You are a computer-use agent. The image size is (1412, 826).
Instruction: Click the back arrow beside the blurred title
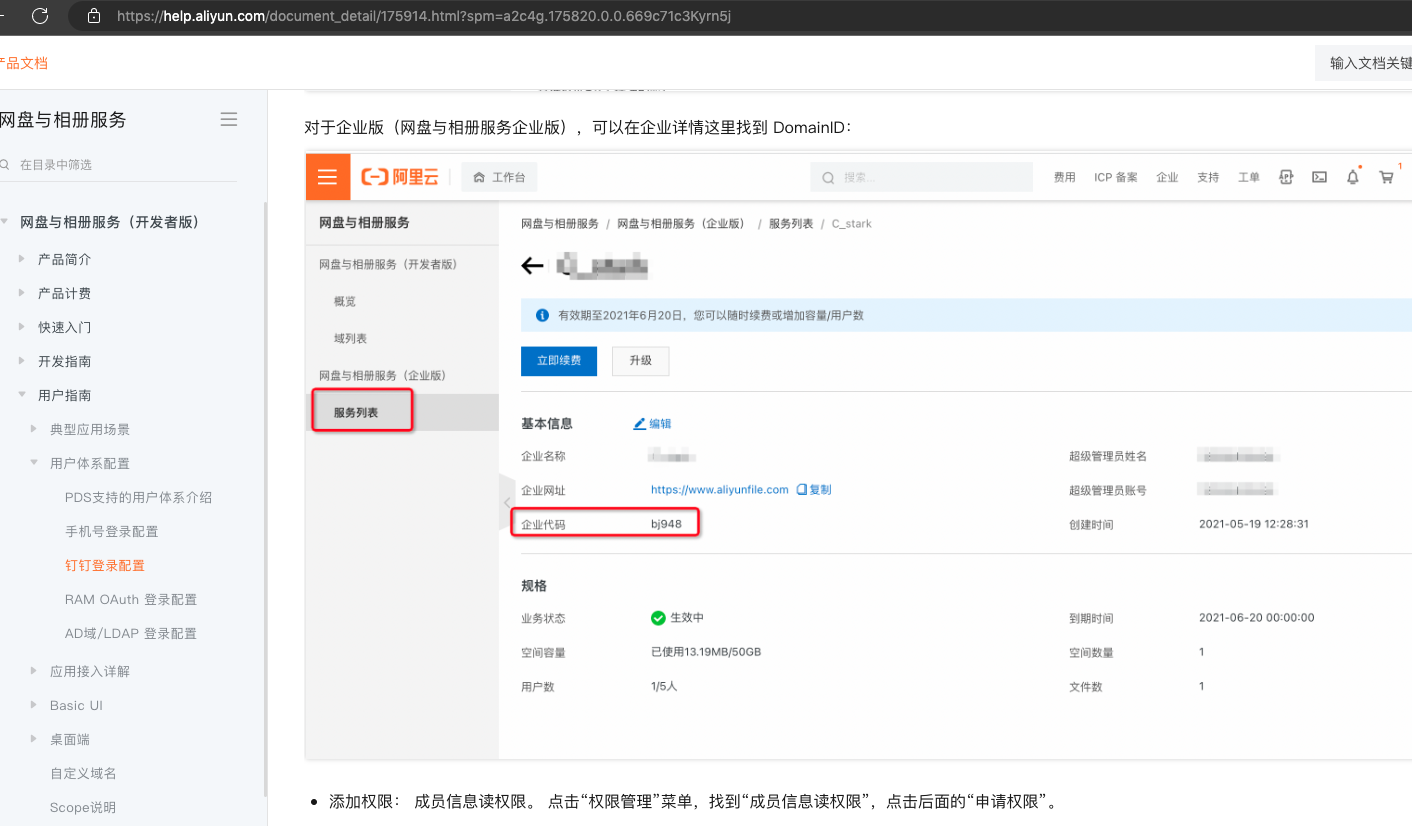[532, 266]
